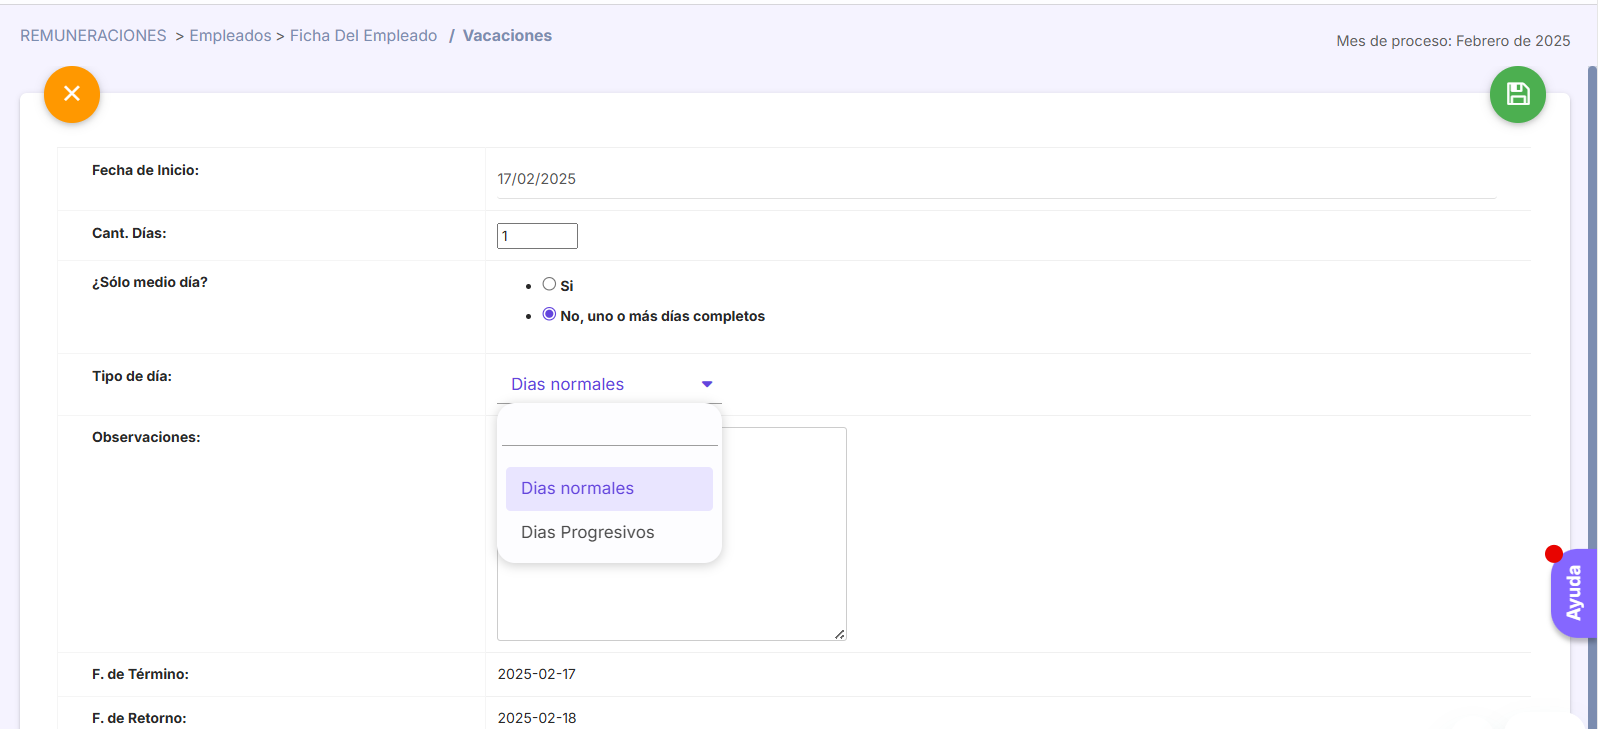
Task: Select 'No, uno o más días completos' radio
Action: tap(549, 314)
